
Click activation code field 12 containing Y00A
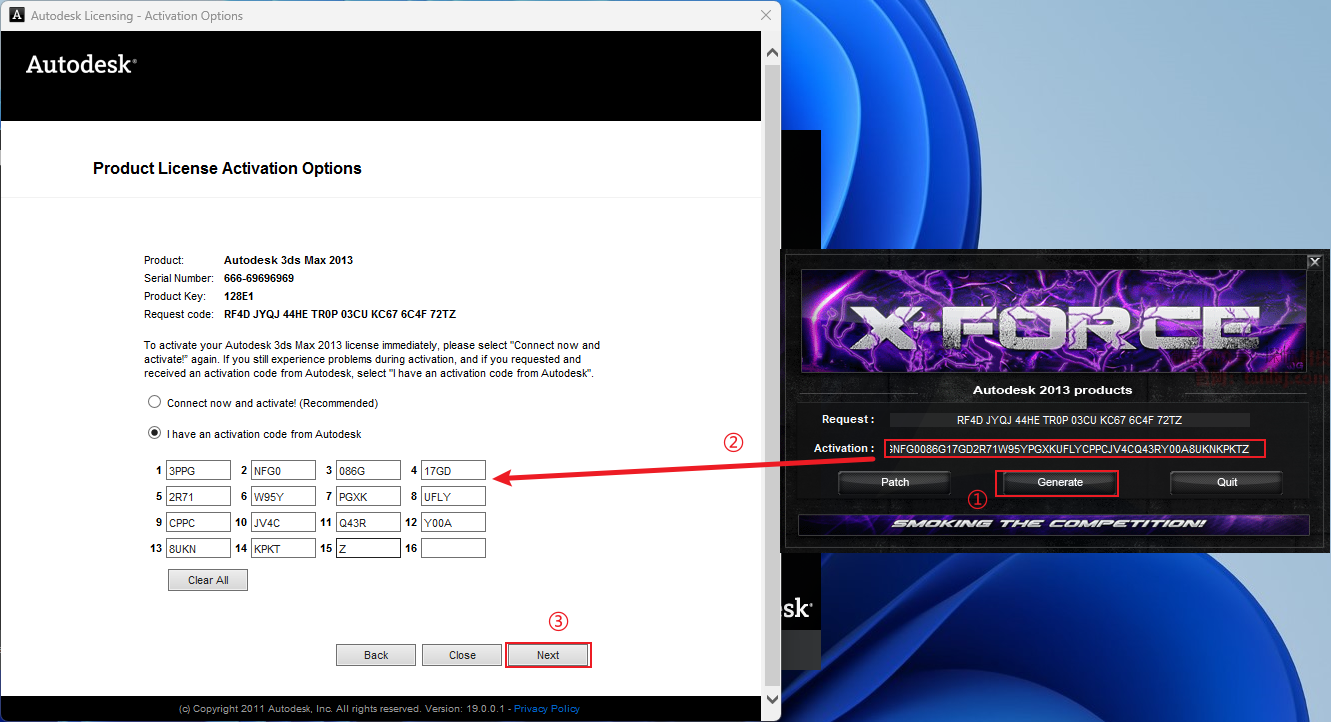click(453, 522)
